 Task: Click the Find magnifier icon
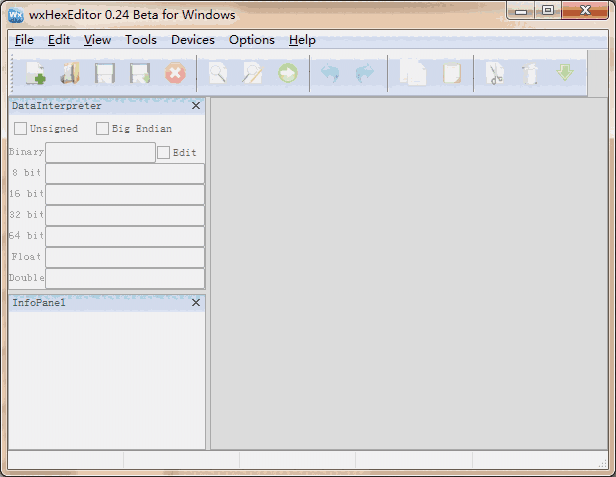tap(218, 73)
